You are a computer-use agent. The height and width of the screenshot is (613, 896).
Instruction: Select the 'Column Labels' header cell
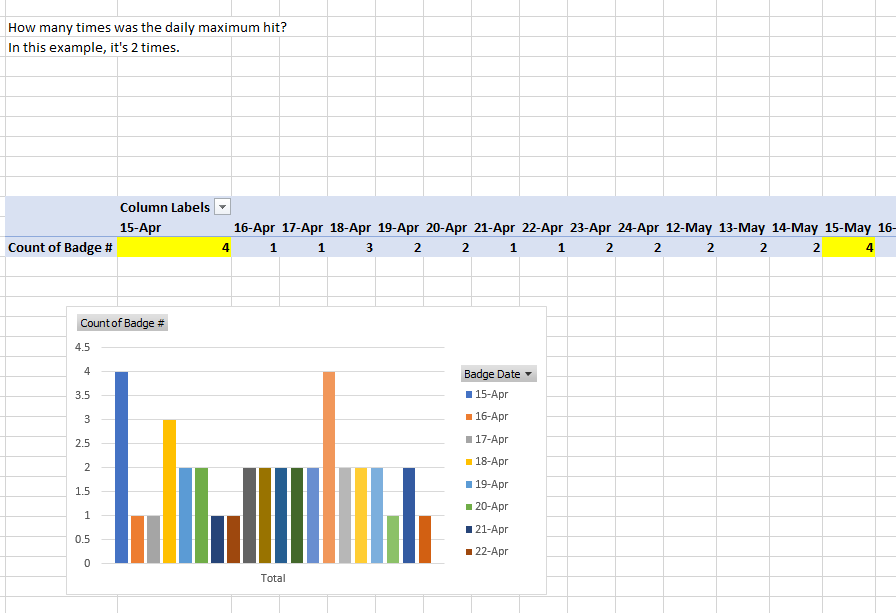[174, 207]
